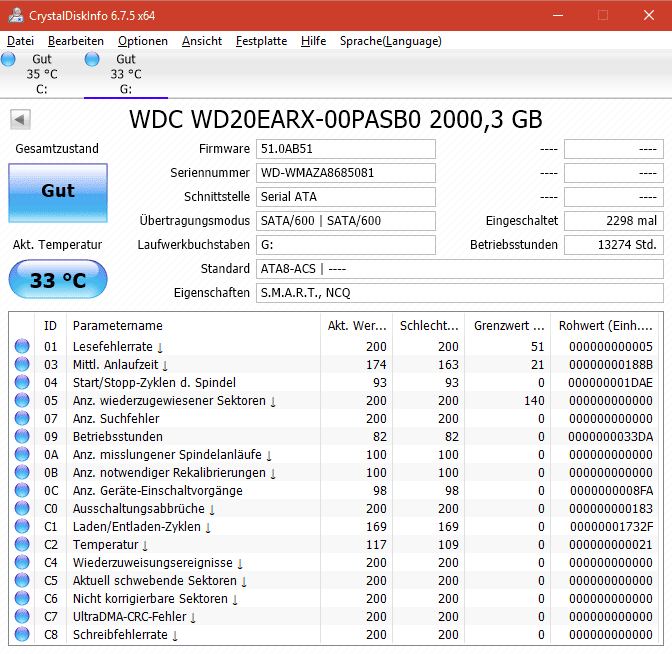Click status icon for Anz. misslungener Spindelanläufe
The width and height of the screenshot is (672, 654).
point(22,454)
